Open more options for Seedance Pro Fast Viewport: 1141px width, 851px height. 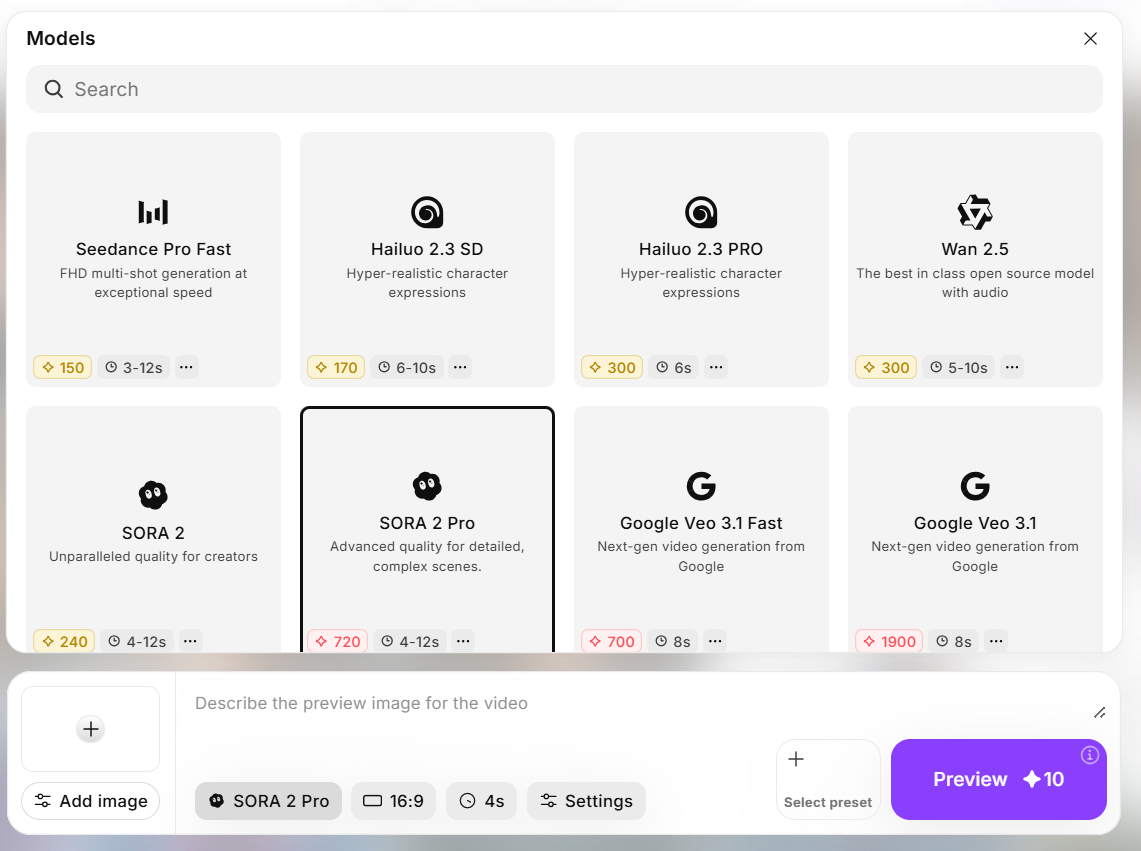tap(186, 367)
